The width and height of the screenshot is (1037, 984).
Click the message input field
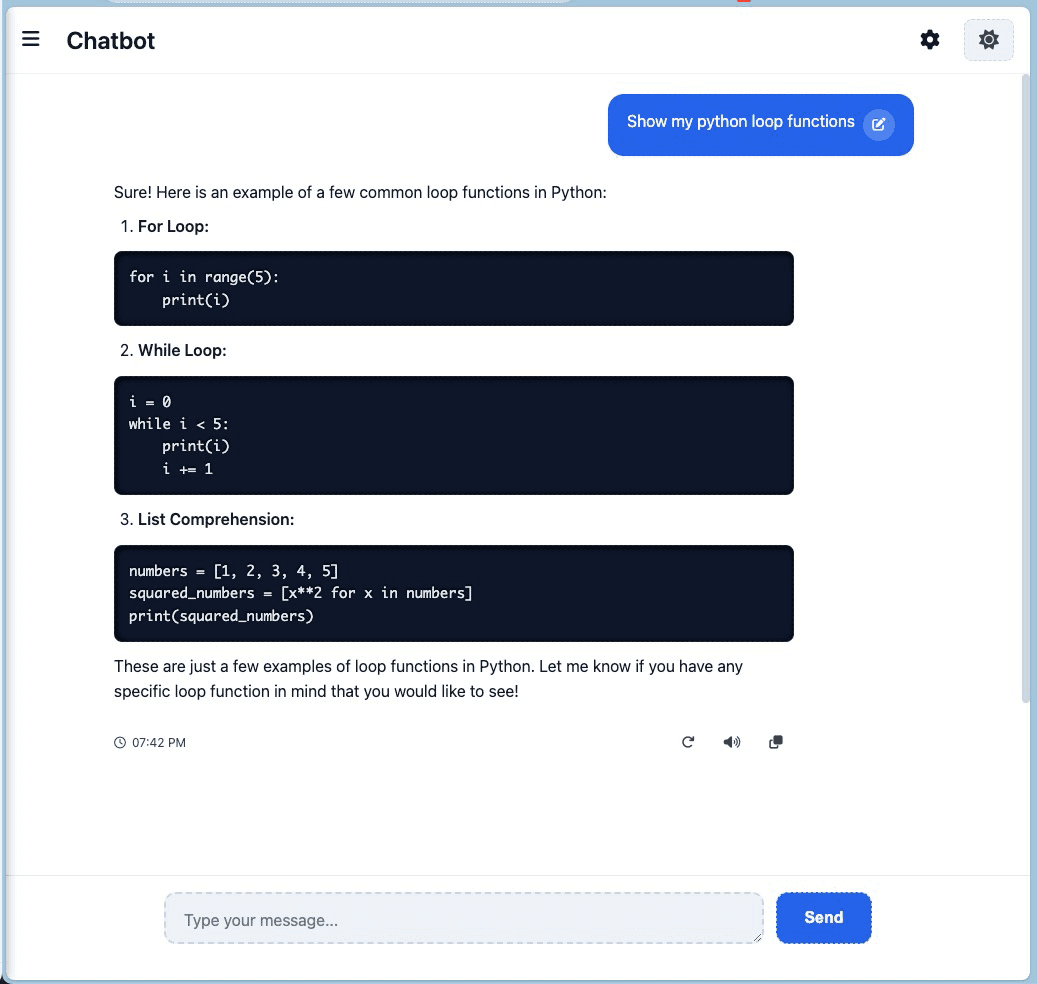[463, 917]
